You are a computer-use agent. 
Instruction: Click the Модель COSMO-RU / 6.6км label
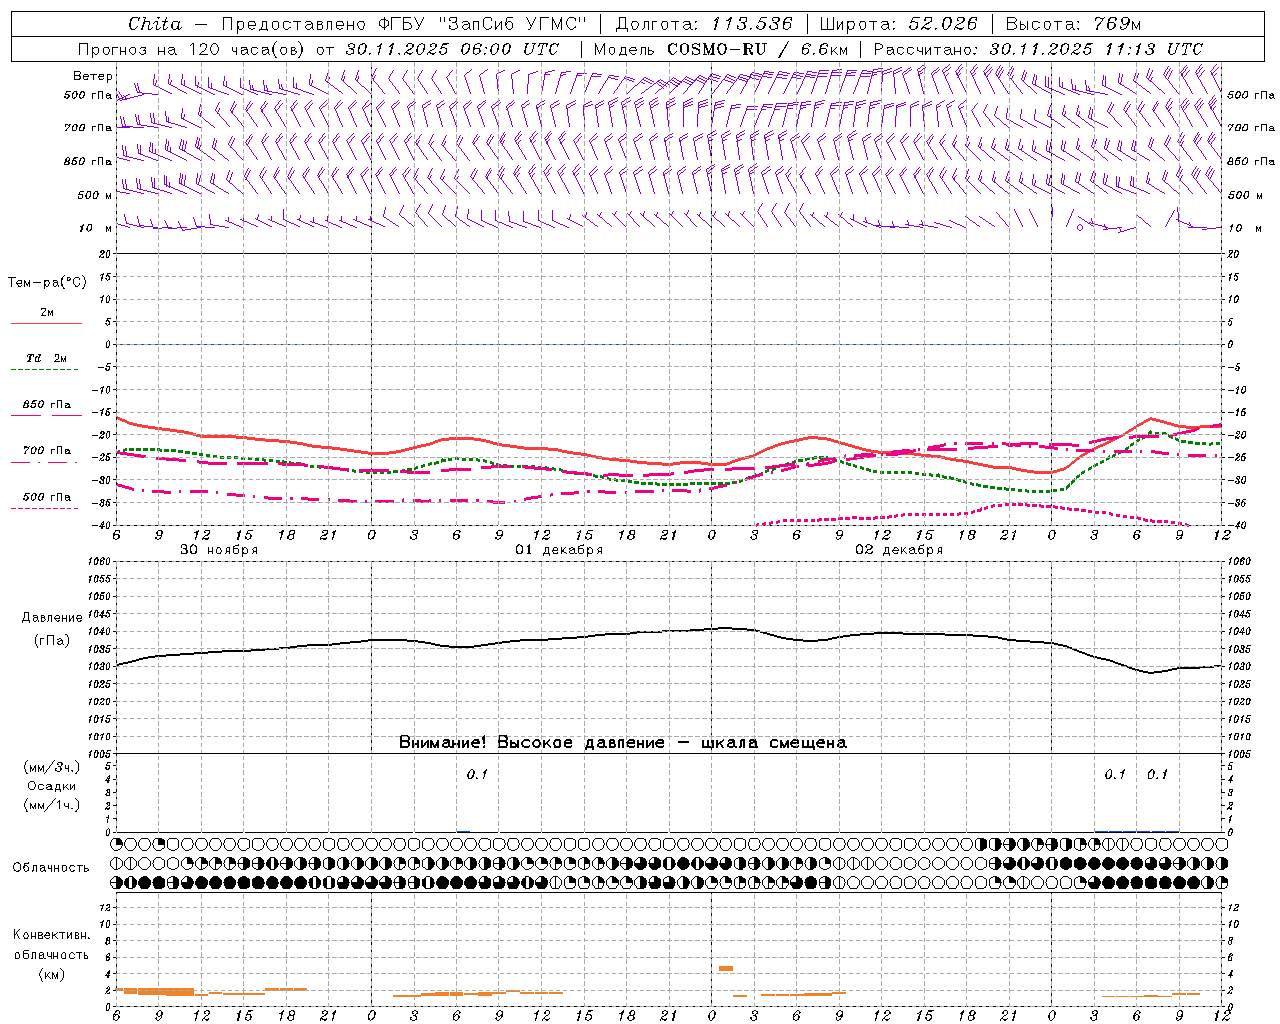pos(721,49)
